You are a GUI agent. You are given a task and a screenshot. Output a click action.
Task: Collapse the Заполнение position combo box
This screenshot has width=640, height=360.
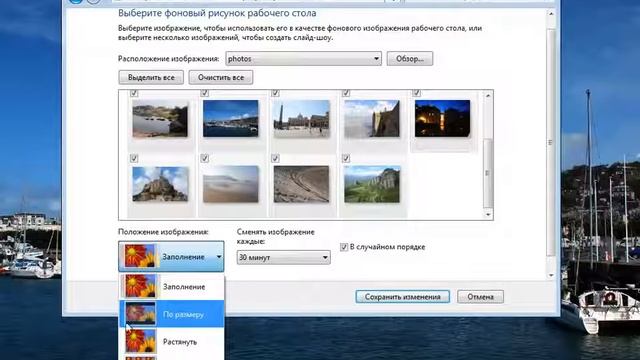(x=171, y=256)
